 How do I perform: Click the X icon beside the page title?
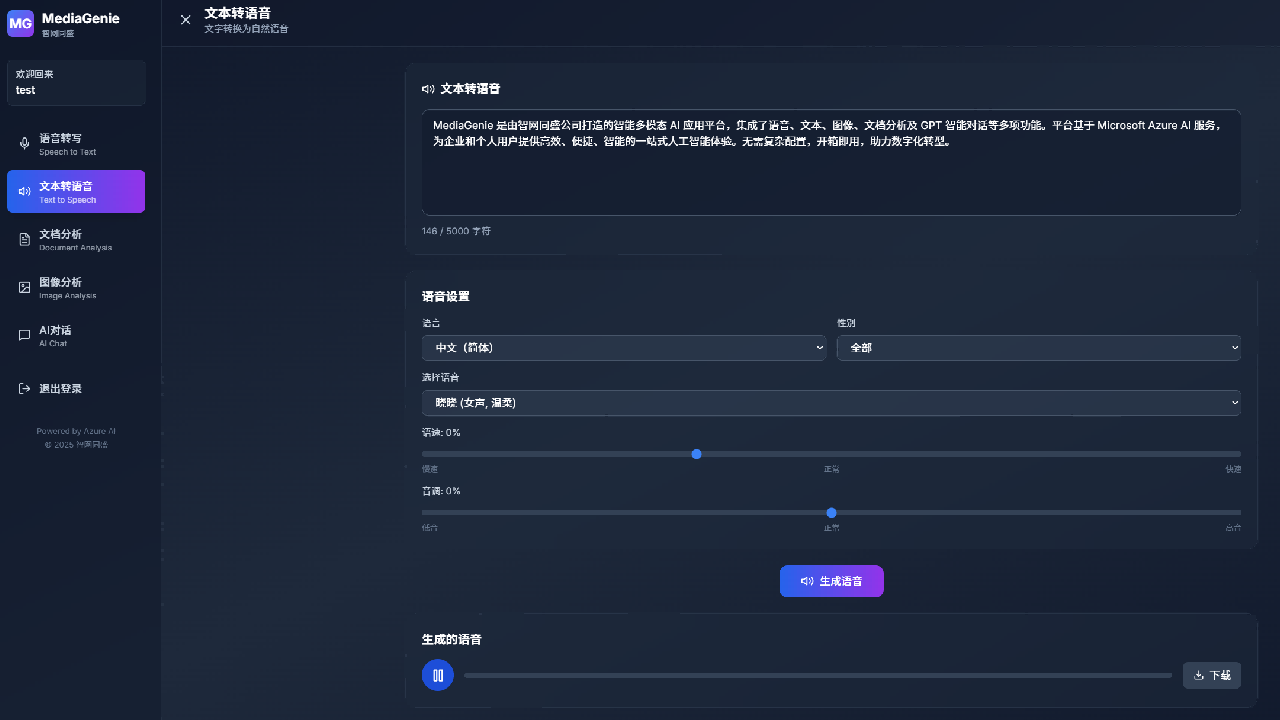click(185, 19)
